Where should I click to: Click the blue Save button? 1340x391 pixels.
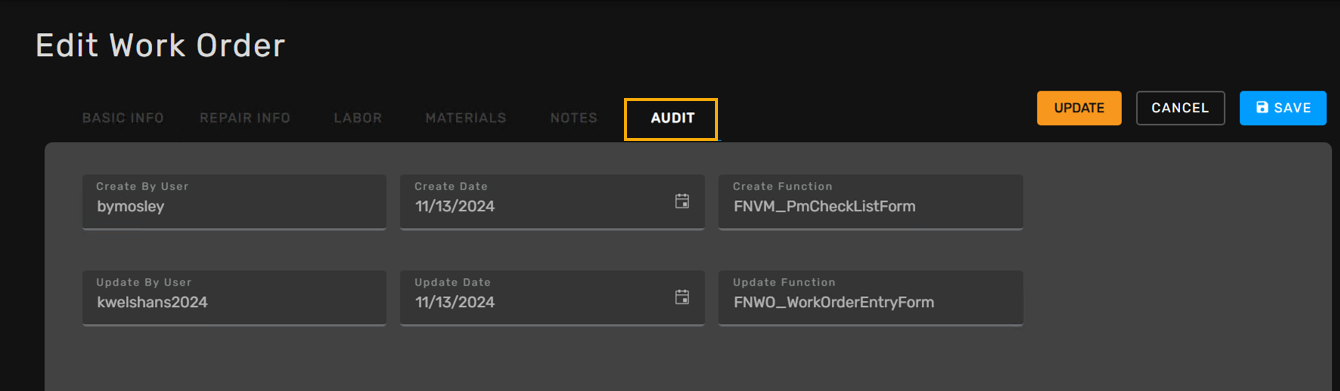click(1283, 108)
